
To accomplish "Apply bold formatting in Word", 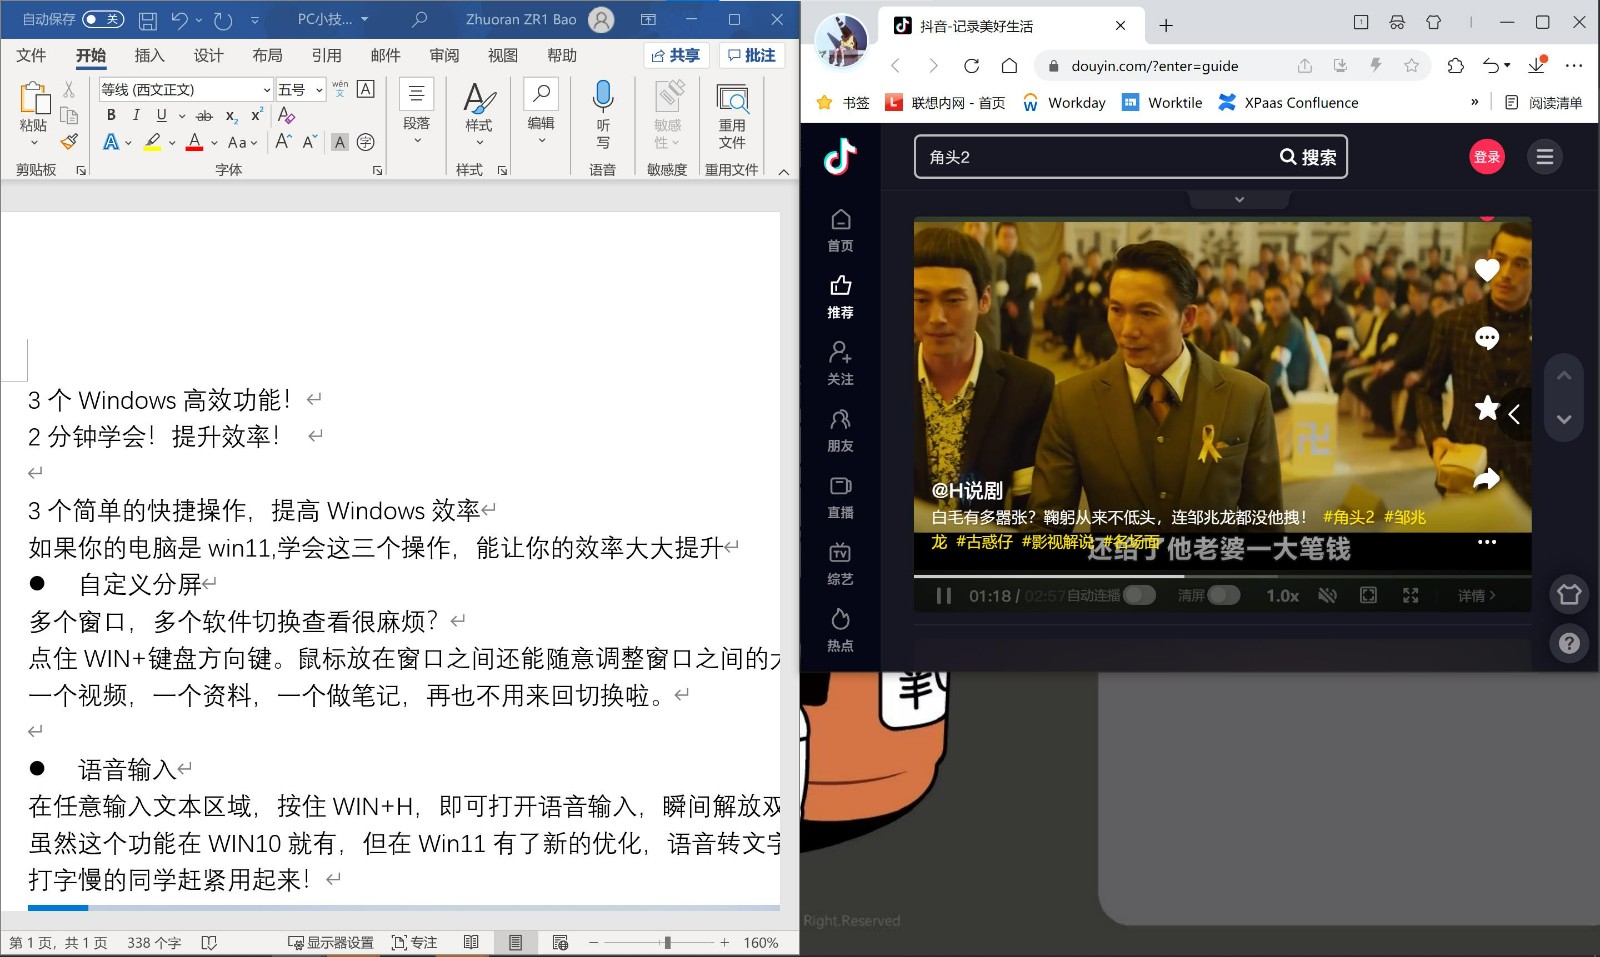I will click(111, 115).
